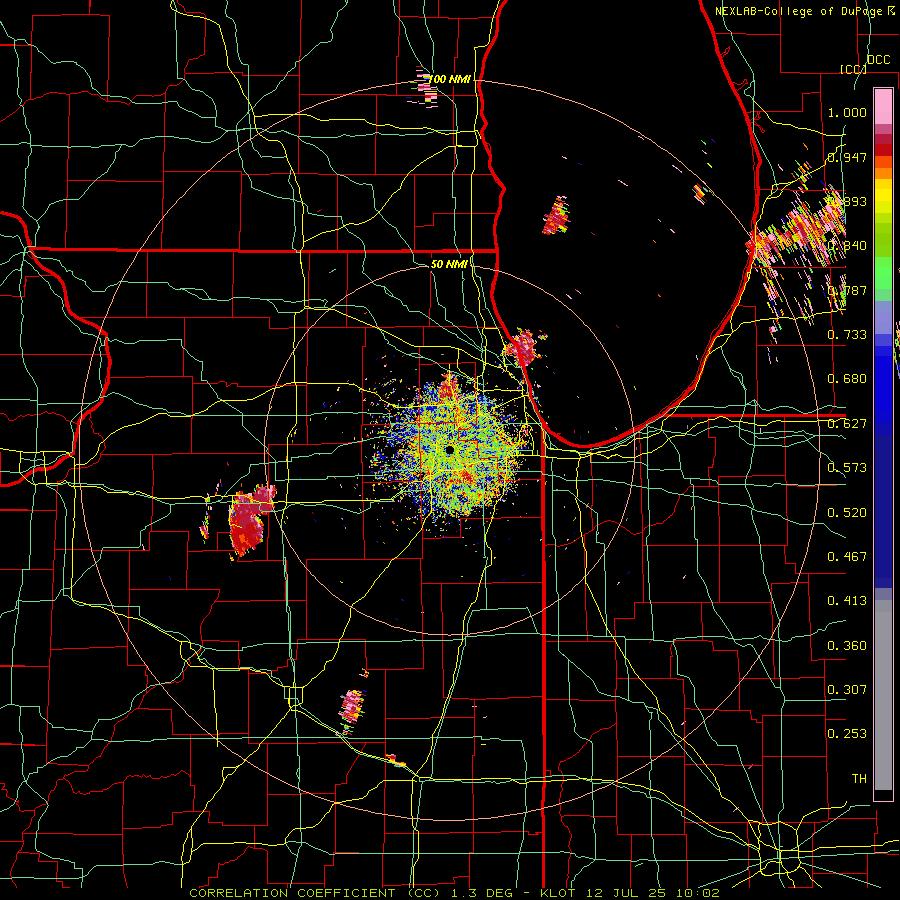Image resolution: width=900 pixels, height=900 pixels.
Task: Pick the pink top segment of the color bar
Action: pyautogui.click(x=883, y=106)
